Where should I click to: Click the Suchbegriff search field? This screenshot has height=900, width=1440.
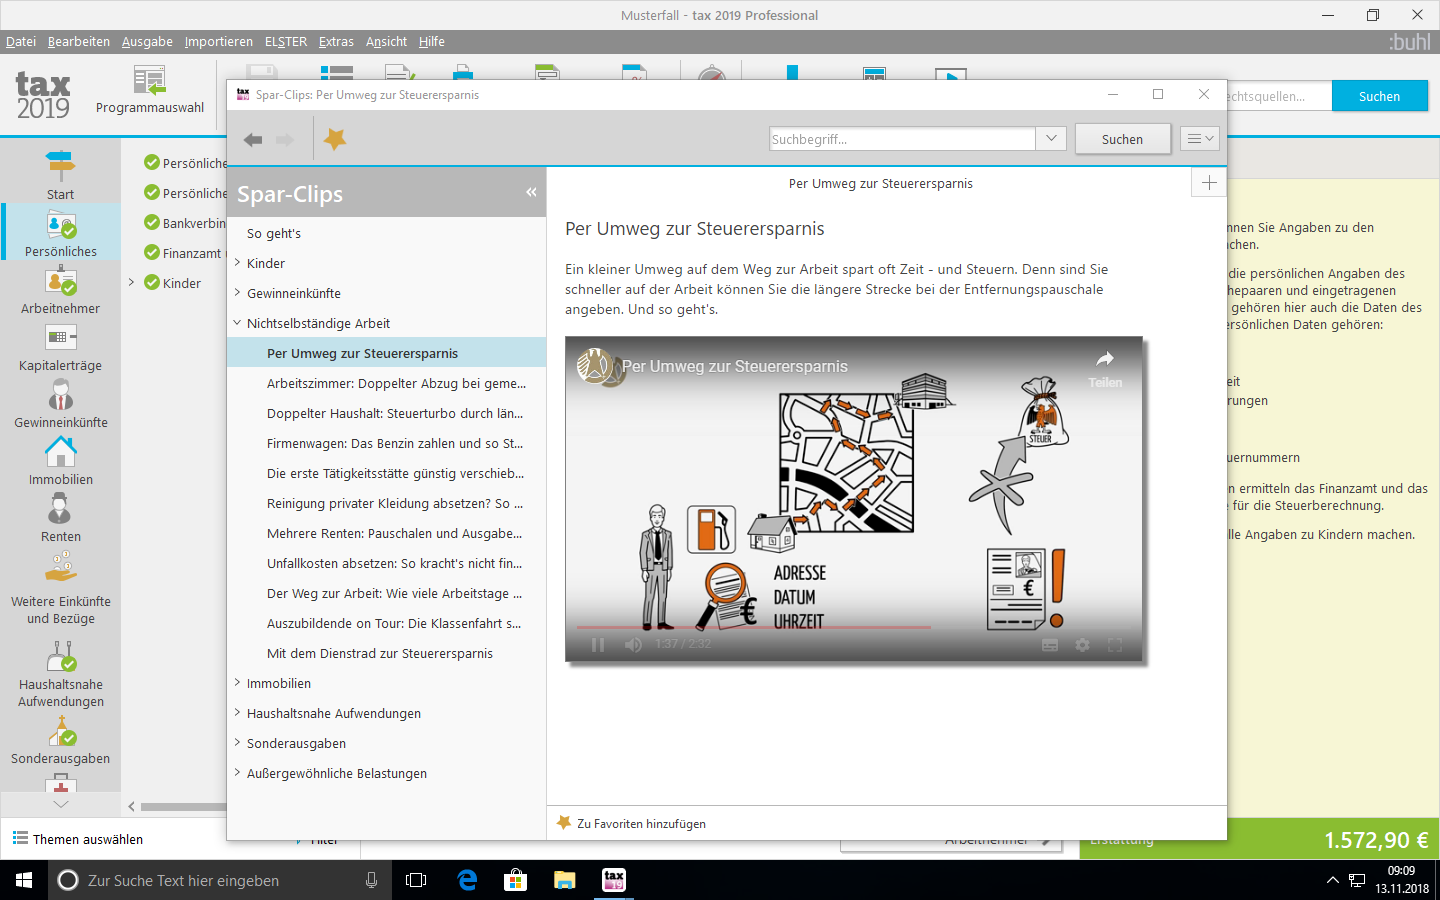click(x=902, y=139)
